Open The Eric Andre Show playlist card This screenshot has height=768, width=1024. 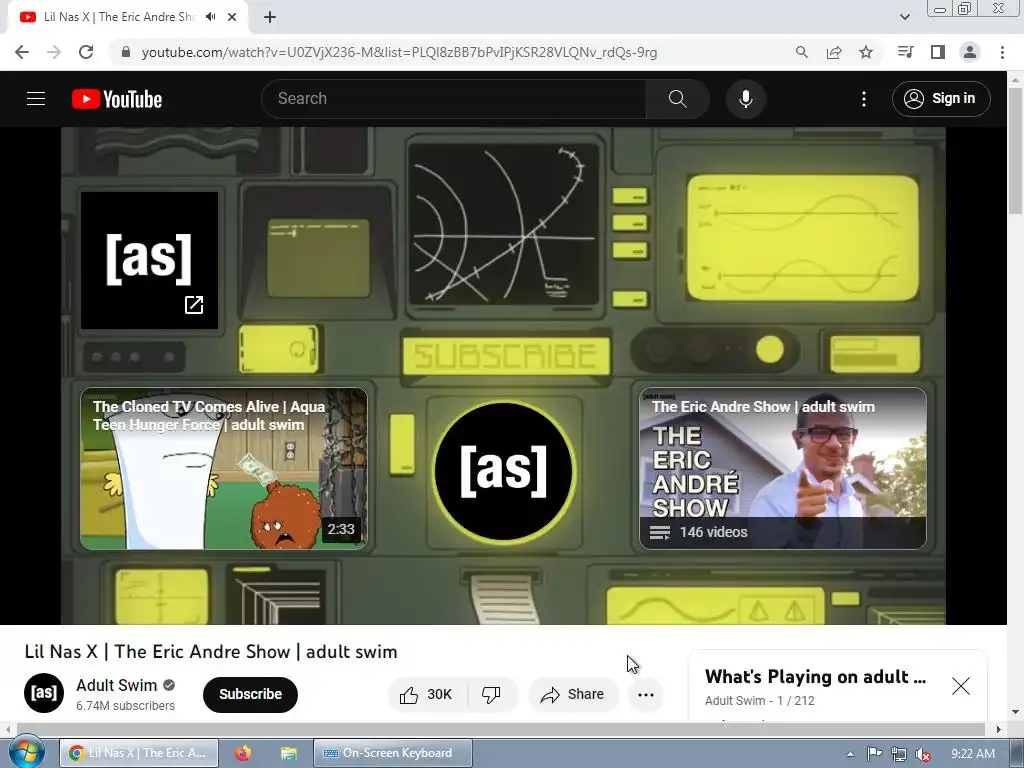tap(782, 468)
